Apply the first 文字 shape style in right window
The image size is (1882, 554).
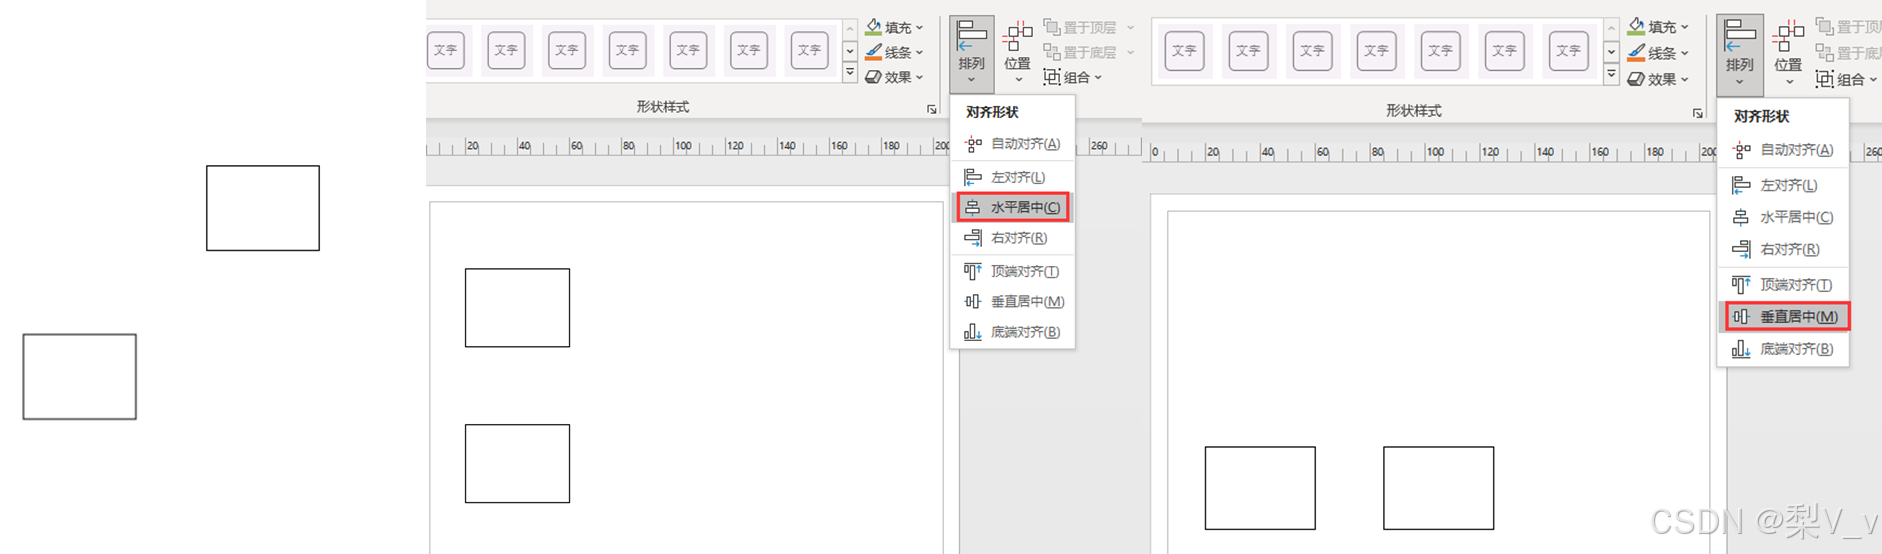(x=1184, y=50)
